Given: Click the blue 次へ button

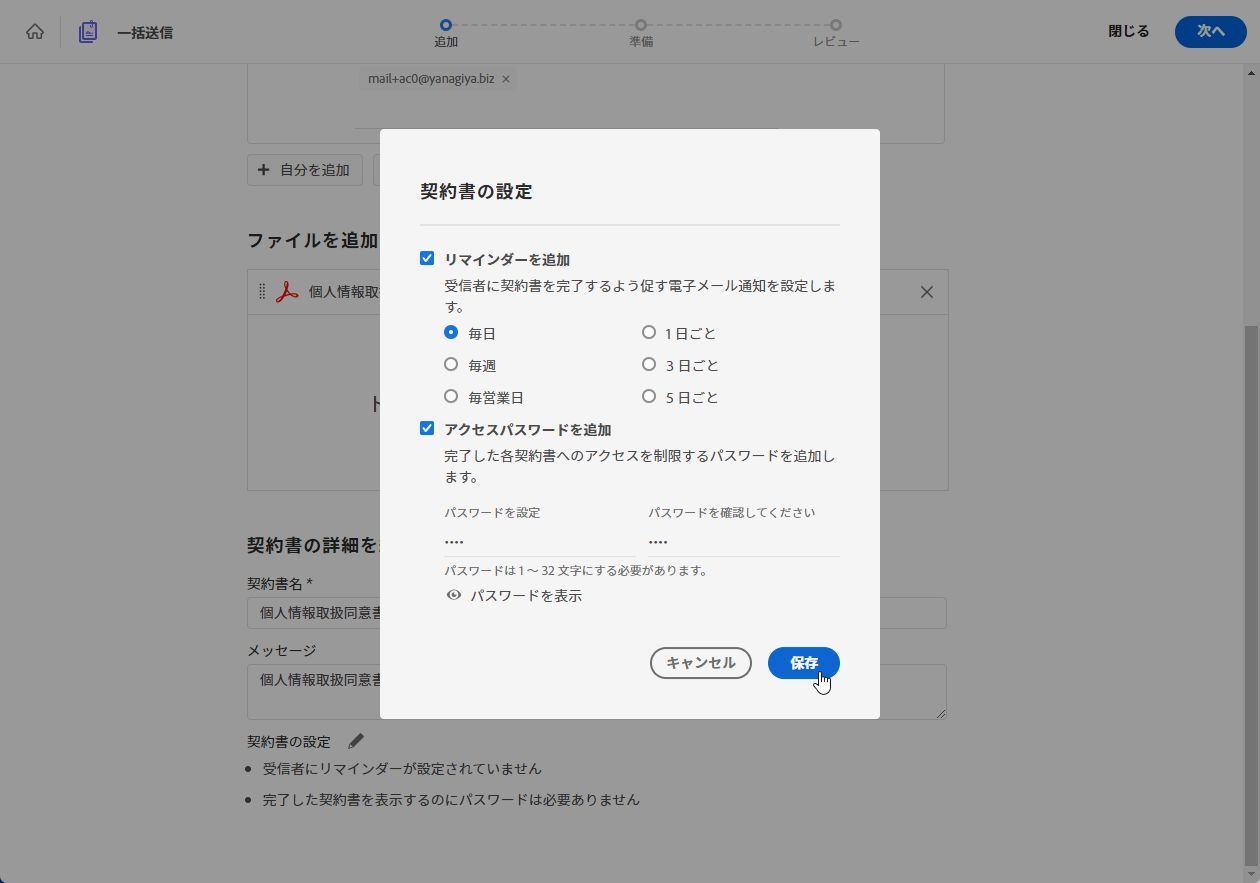Looking at the screenshot, I should point(1210,31).
